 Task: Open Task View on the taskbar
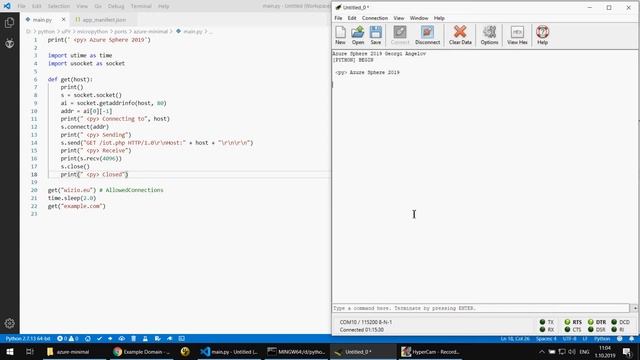(x=29, y=352)
